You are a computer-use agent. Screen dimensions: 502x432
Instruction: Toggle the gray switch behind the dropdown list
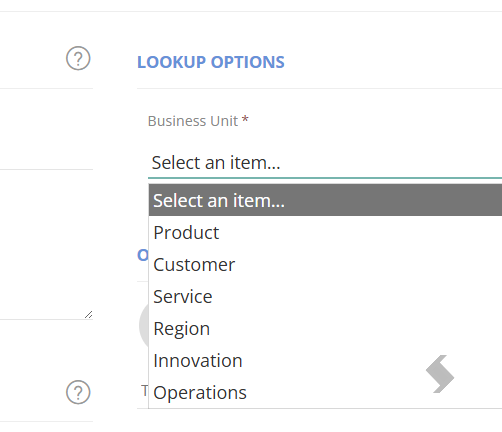(x=144, y=325)
